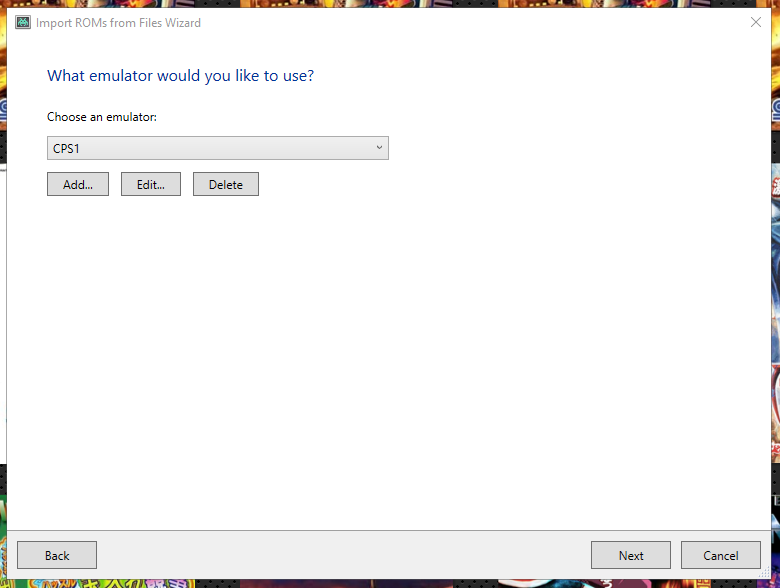Continue with the Next button
This screenshot has height=588, width=780.
click(x=631, y=555)
